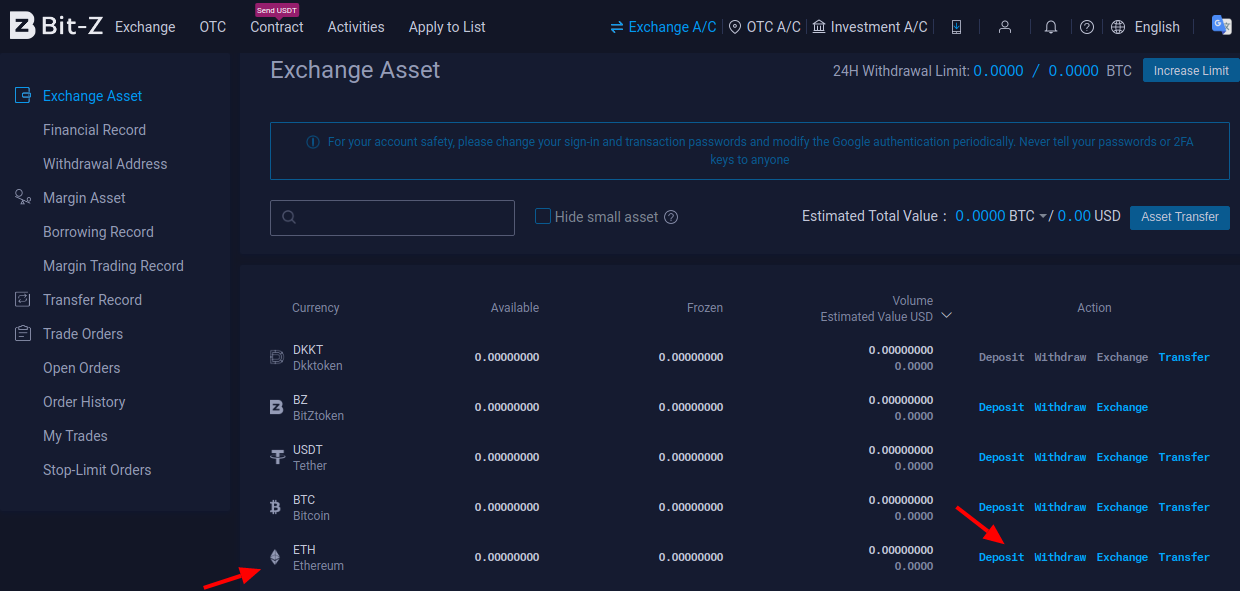
Task: Click the Available column header
Action: pyautogui.click(x=515, y=308)
